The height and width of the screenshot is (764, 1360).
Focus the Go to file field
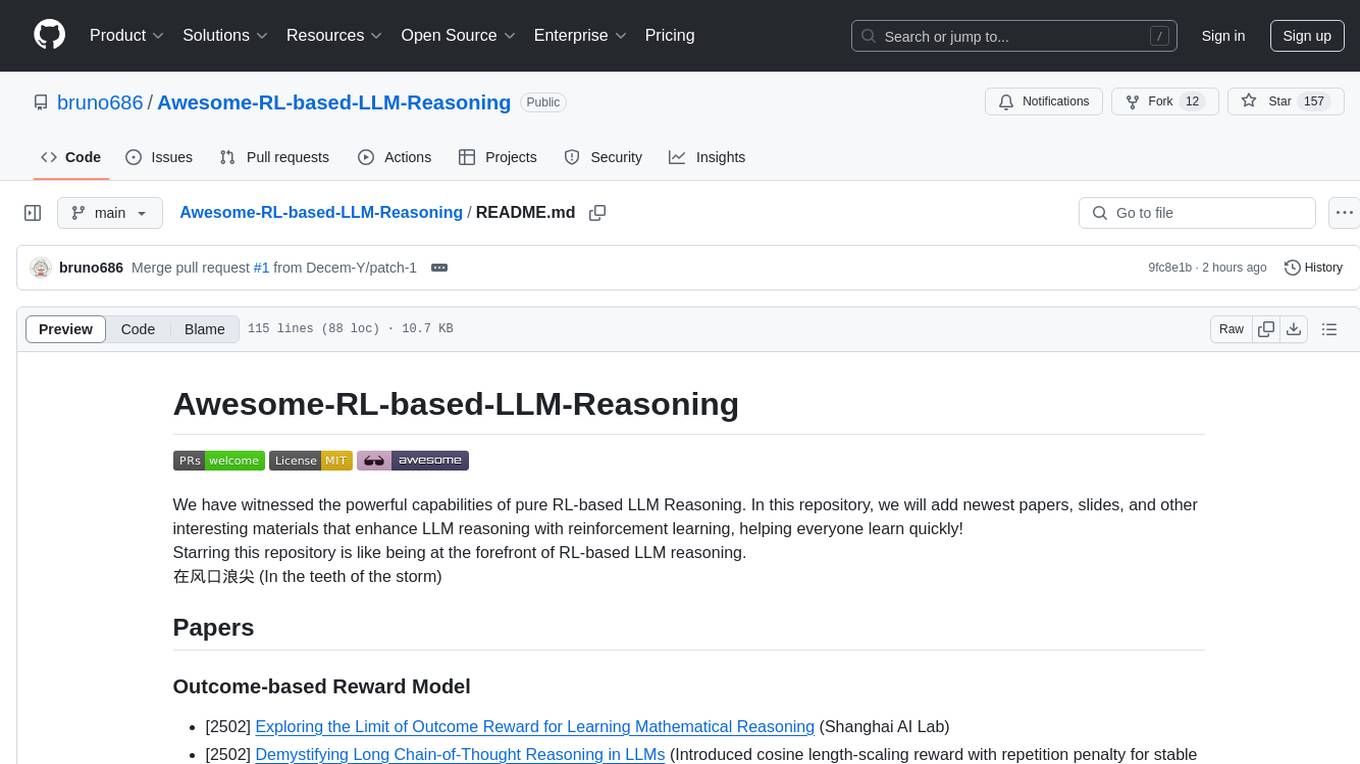click(x=1197, y=213)
